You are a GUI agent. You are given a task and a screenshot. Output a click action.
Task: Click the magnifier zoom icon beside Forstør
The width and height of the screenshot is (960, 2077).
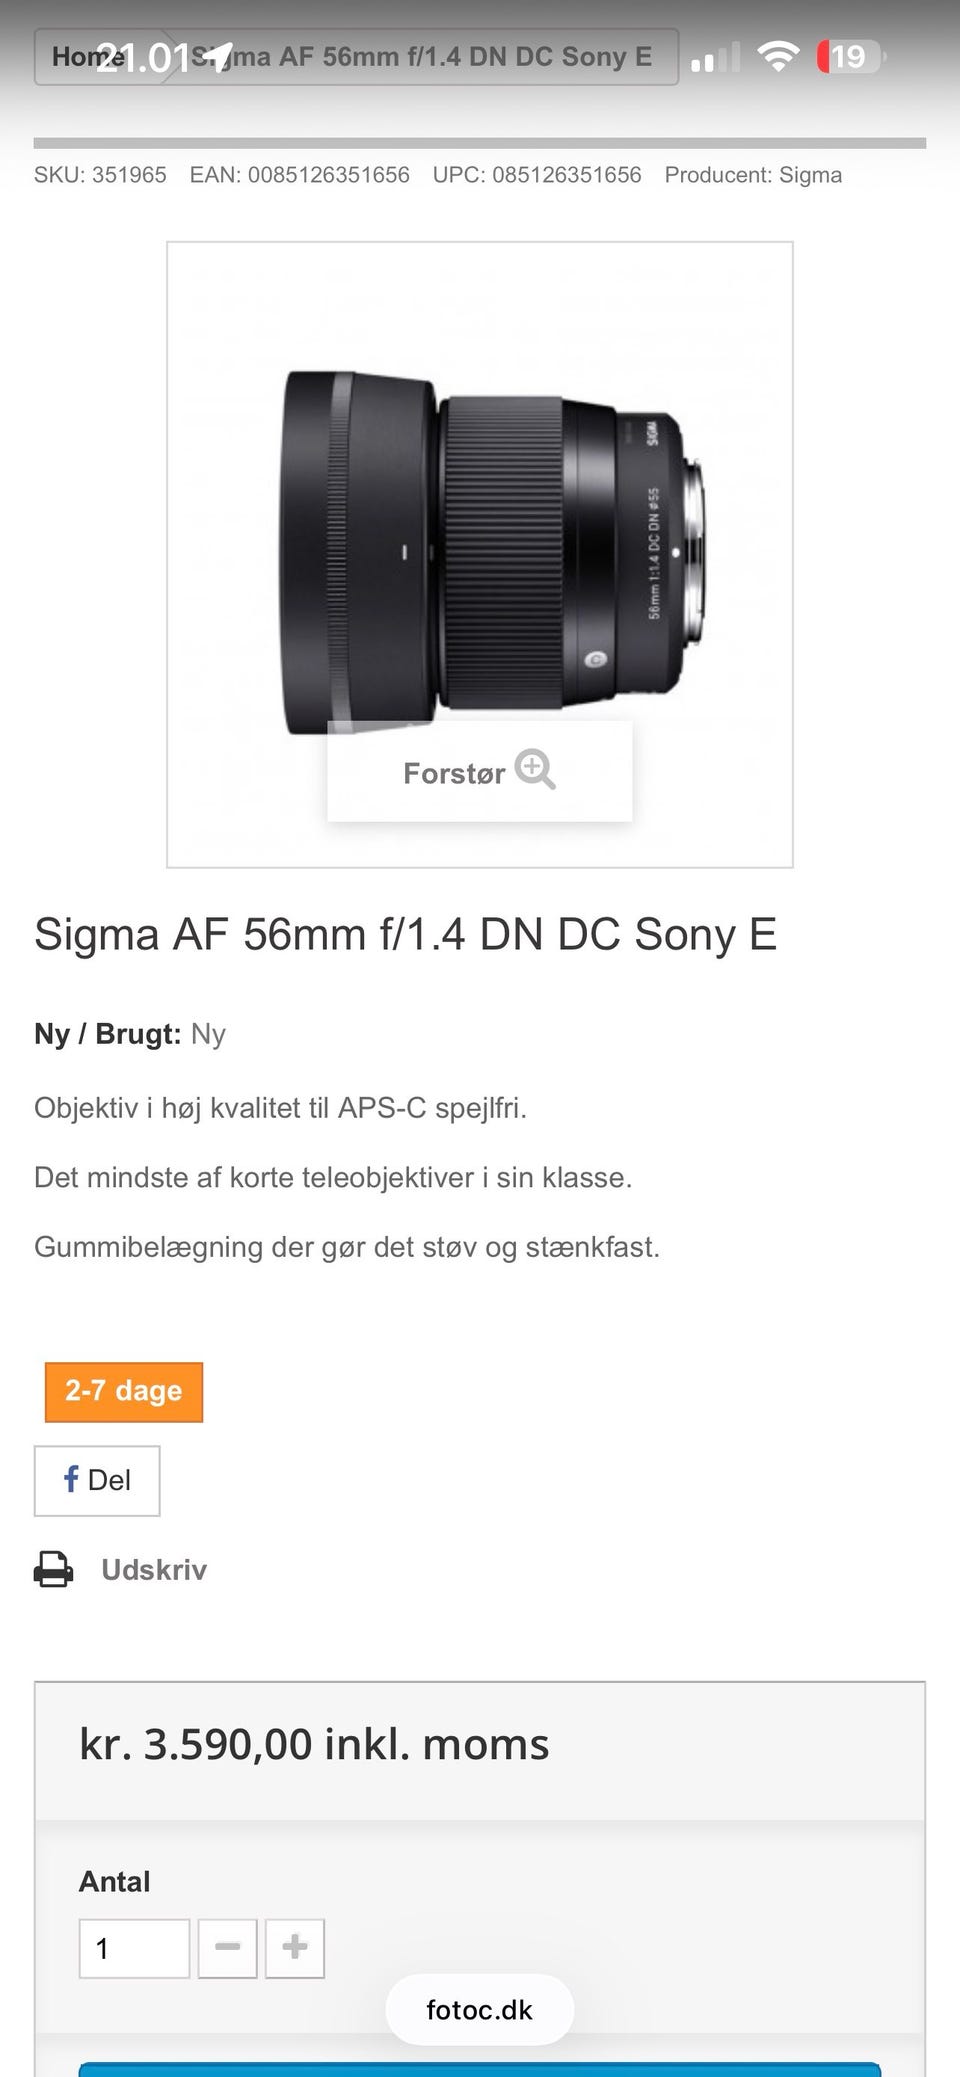pyautogui.click(x=535, y=770)
